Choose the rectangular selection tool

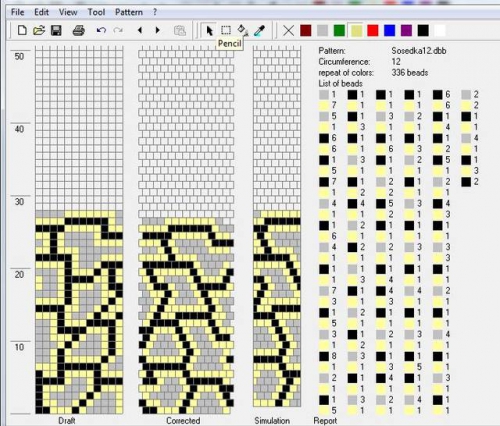click(226, 31)
